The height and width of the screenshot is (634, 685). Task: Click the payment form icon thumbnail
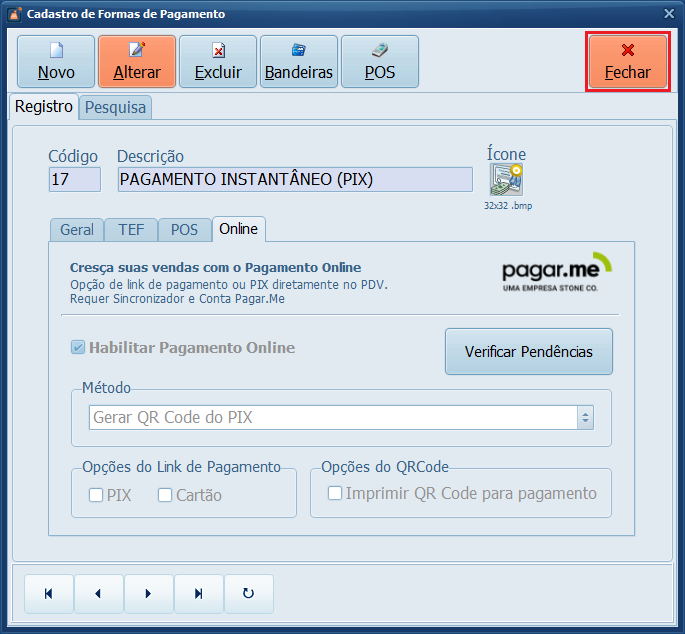coord(506,180)
